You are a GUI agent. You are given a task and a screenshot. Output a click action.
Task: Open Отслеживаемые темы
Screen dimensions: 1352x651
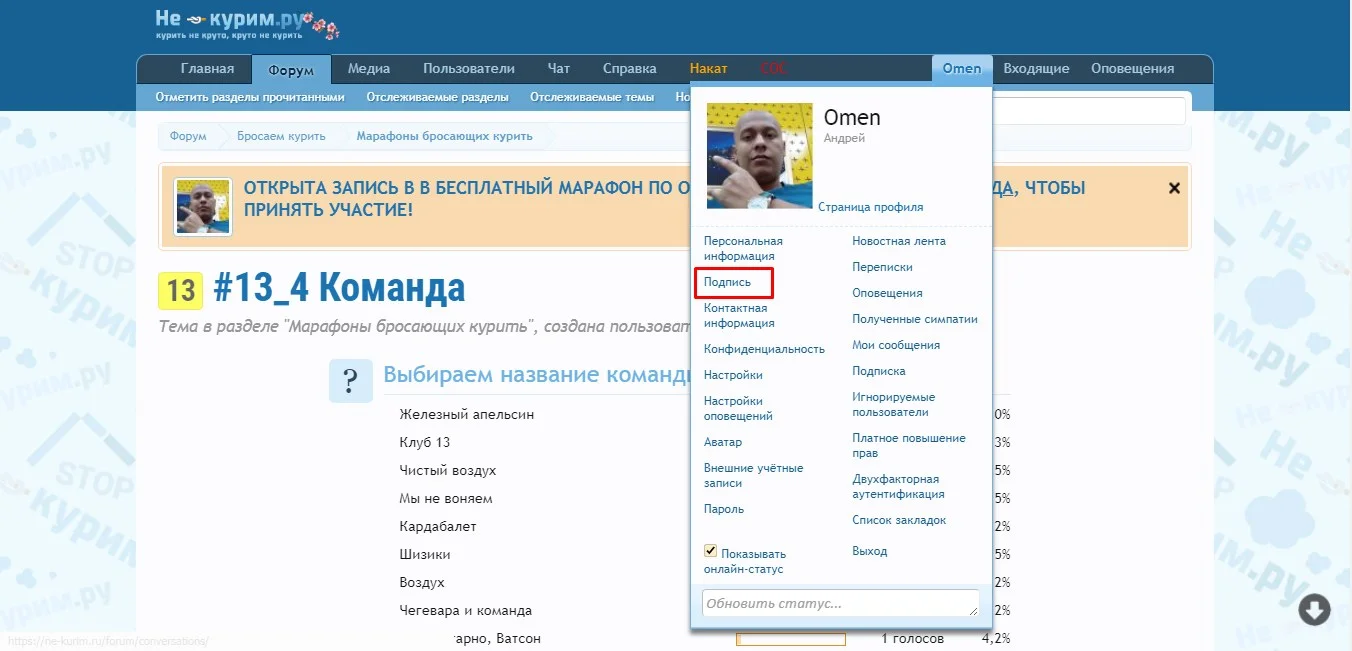pos(592,97)
